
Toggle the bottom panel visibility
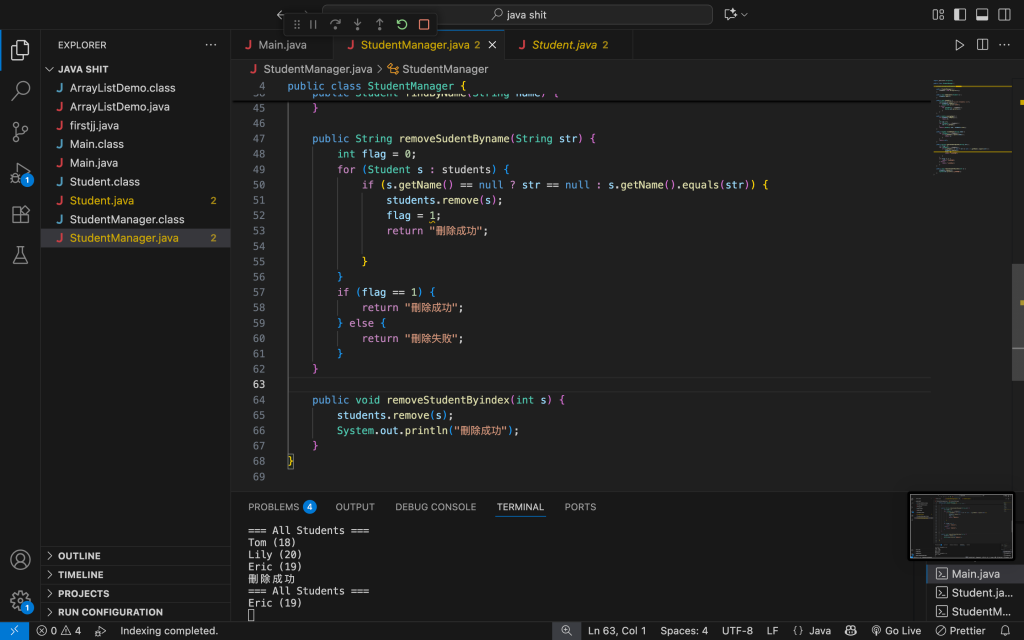[982, 15]
